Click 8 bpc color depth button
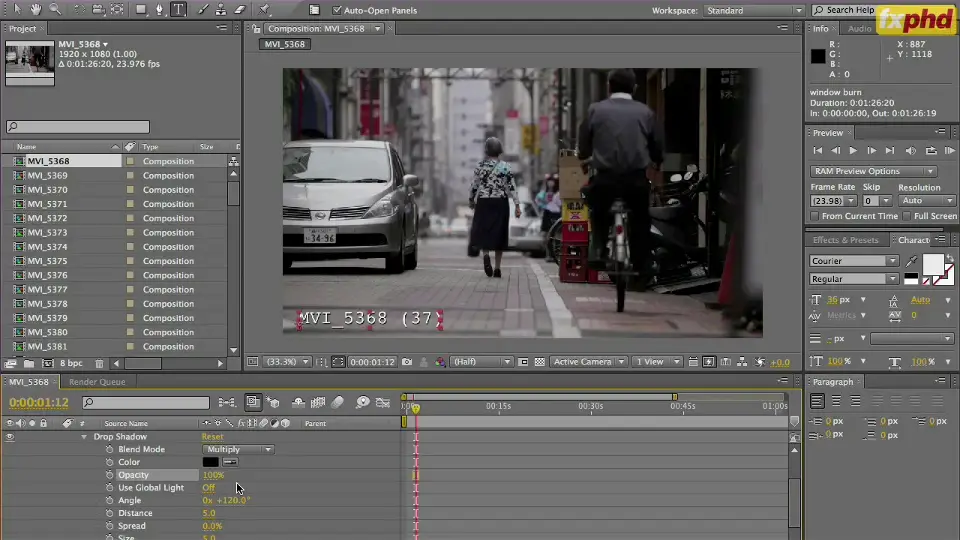 pos(71,363)
